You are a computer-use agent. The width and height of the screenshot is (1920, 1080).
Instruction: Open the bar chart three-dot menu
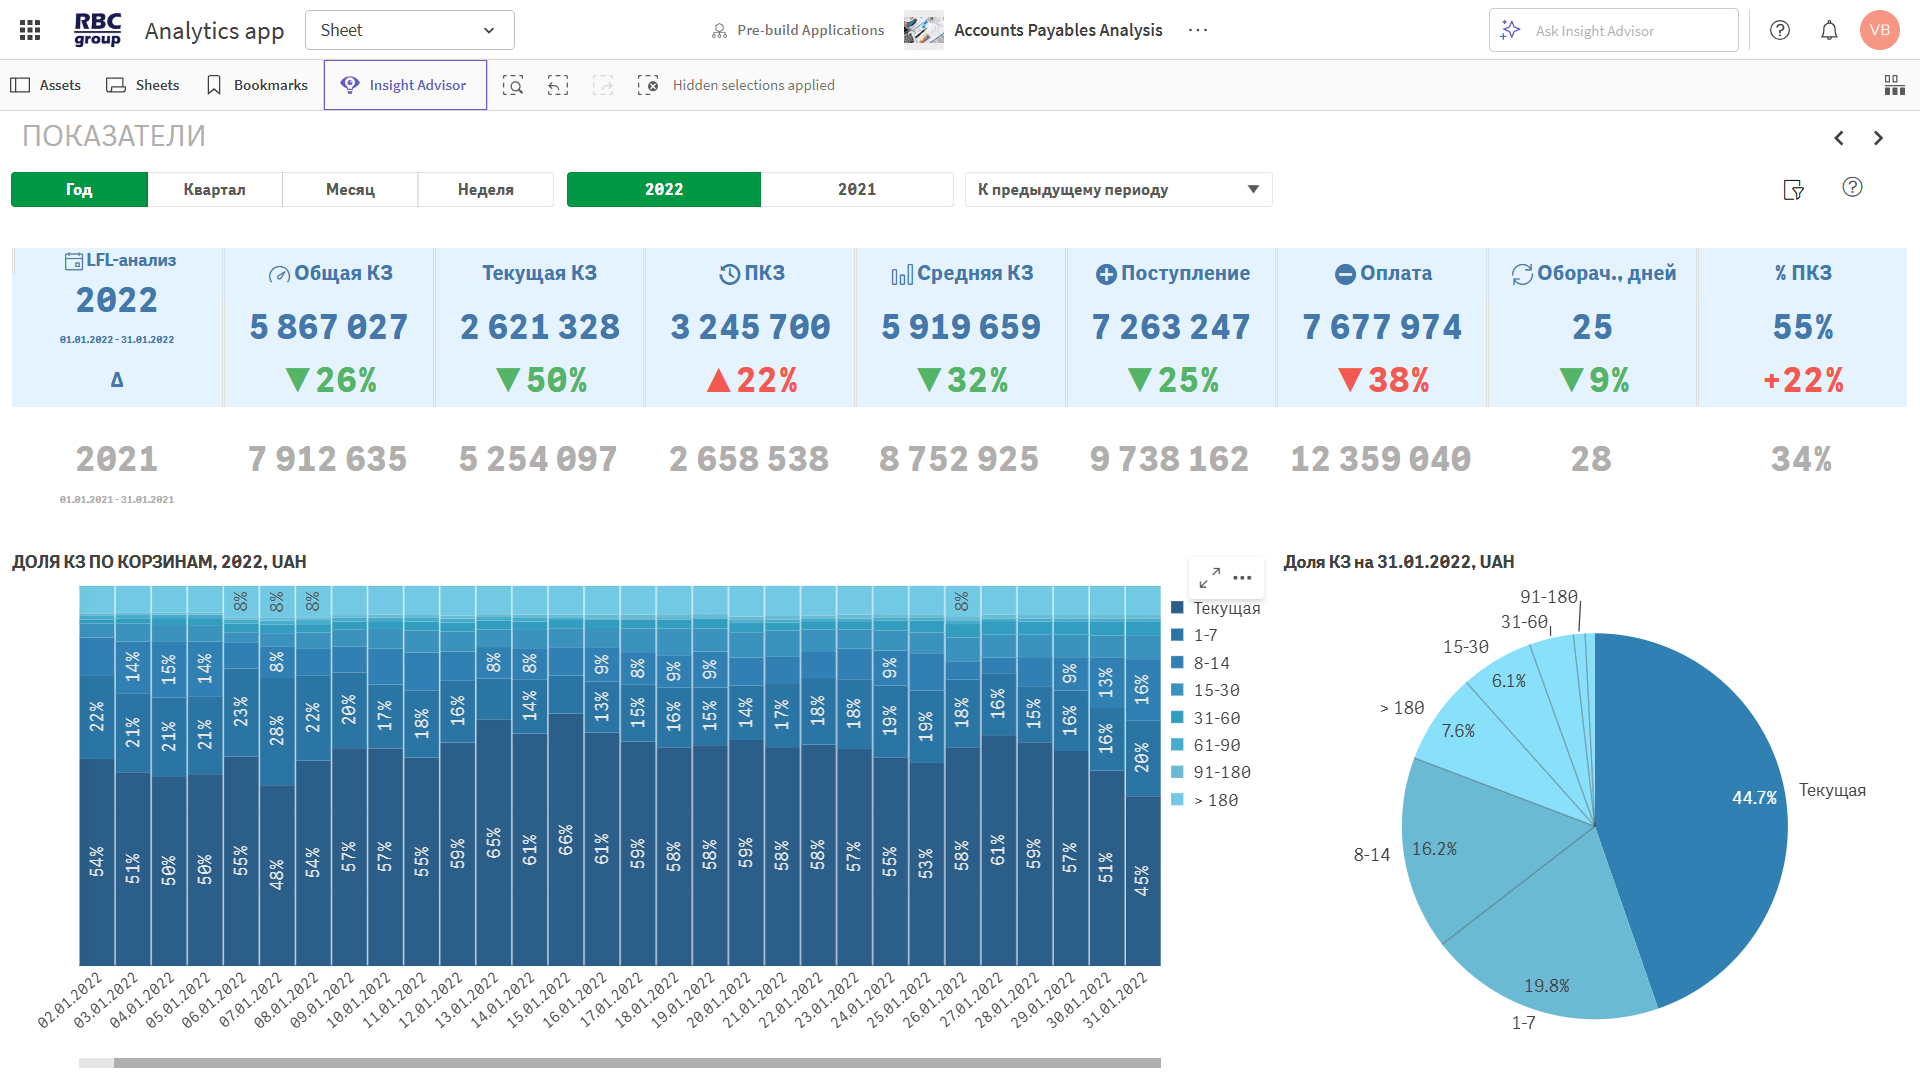tap(1242, 578)
